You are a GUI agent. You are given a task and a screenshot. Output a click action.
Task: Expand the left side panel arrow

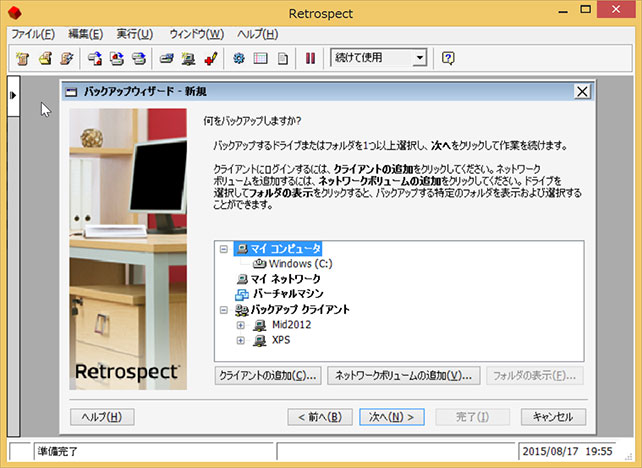coord(13,95)
